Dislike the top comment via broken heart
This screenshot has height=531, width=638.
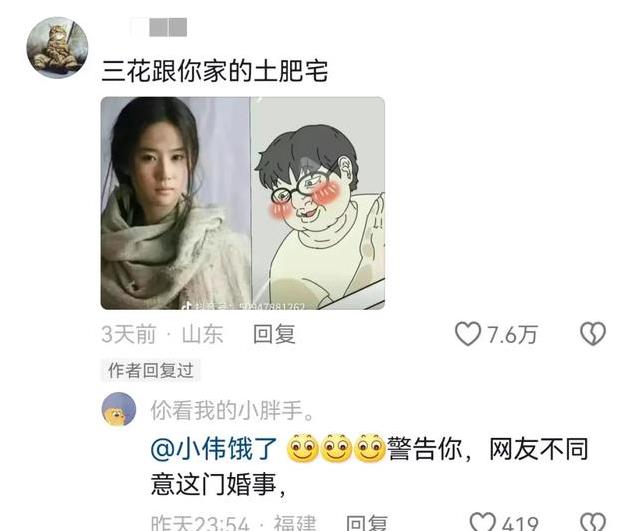pos(593,334)
